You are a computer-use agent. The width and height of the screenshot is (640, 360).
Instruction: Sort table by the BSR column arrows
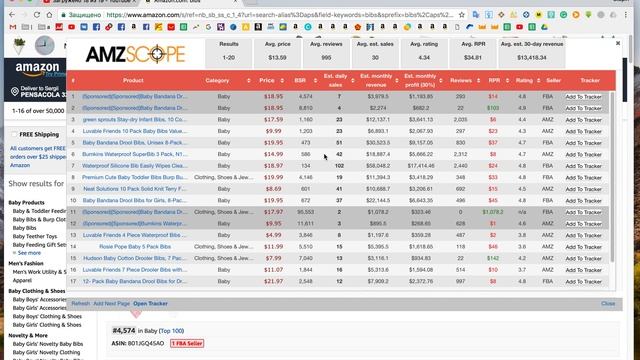(x=316, y=81)
